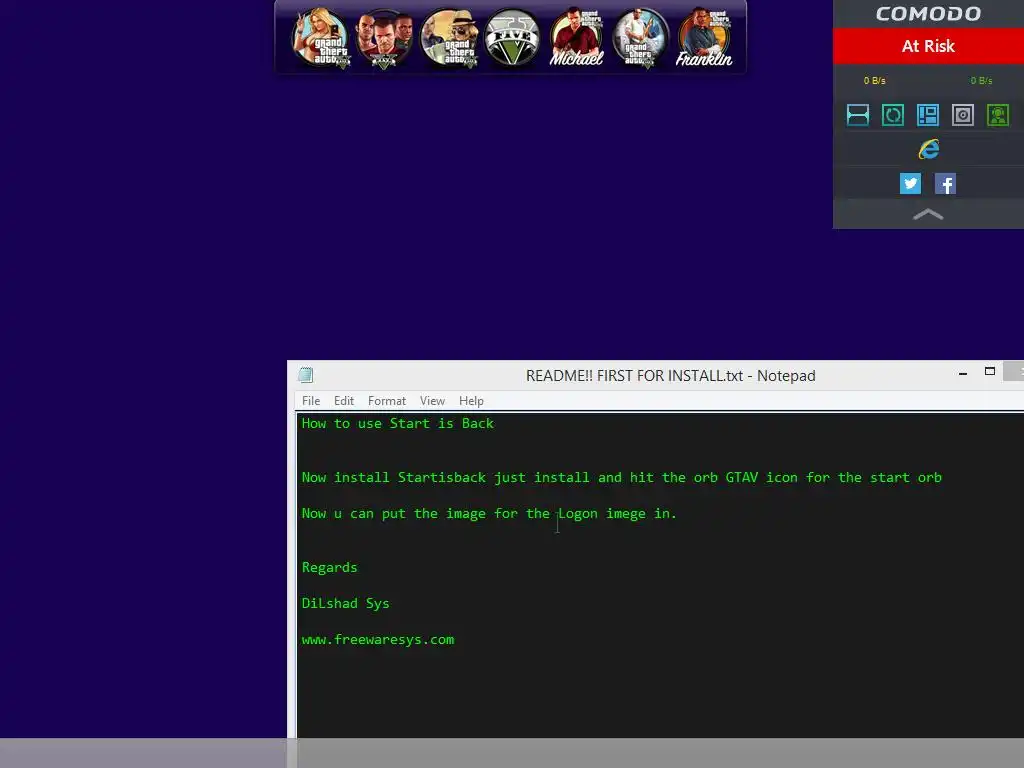Click the green 0 B/s traffic indicator

tap(981, 80)
